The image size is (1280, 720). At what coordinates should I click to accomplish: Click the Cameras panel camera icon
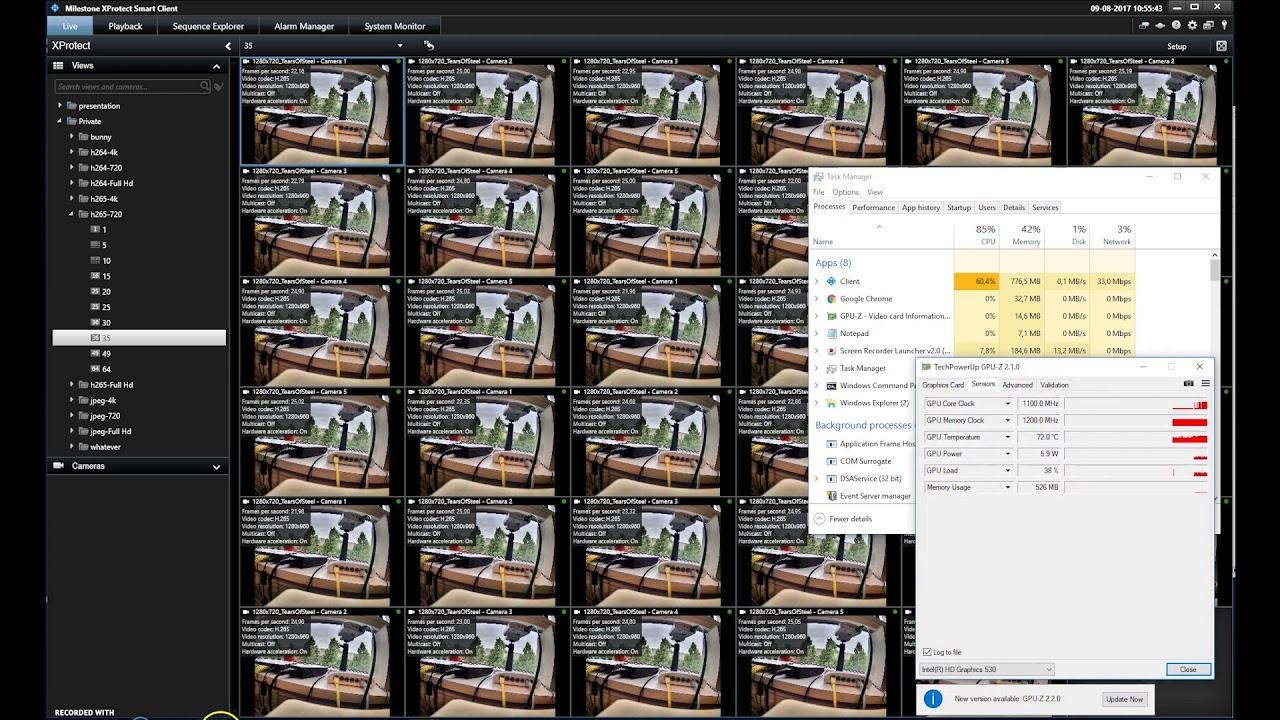pos(58,466)
